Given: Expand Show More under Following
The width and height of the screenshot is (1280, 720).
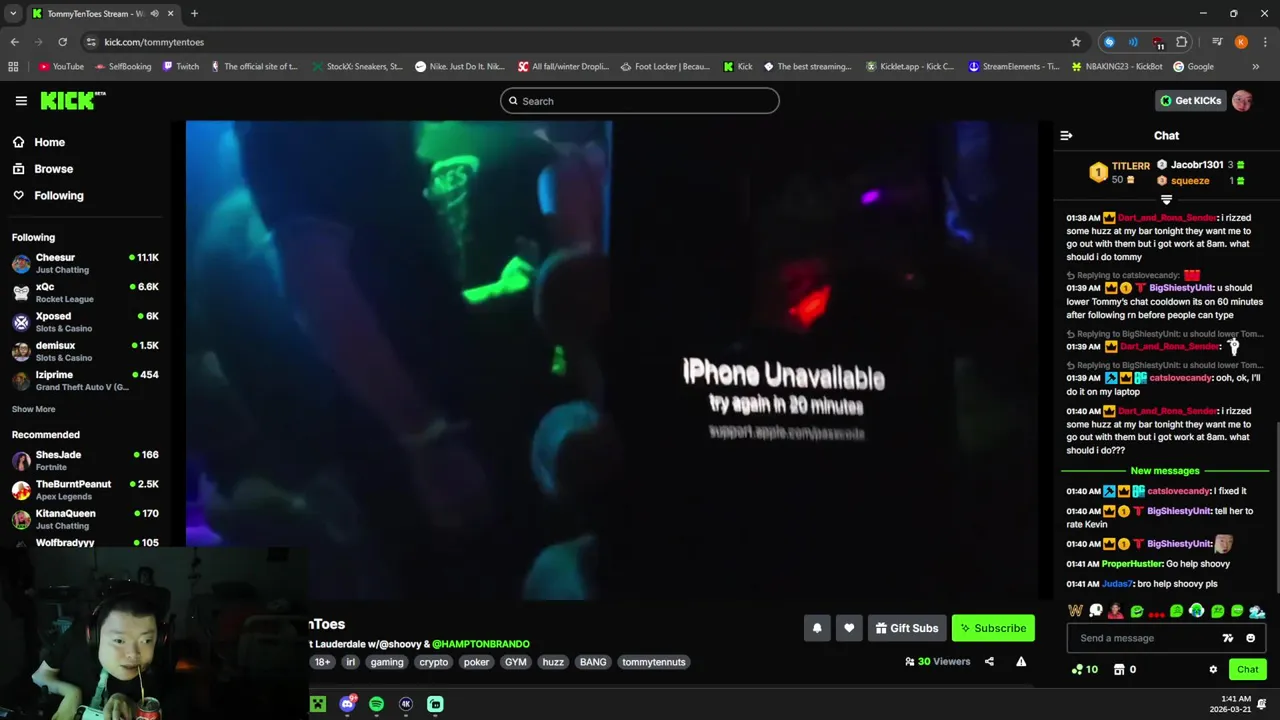Looking at the screenshot, I should [x=33, y=409].
